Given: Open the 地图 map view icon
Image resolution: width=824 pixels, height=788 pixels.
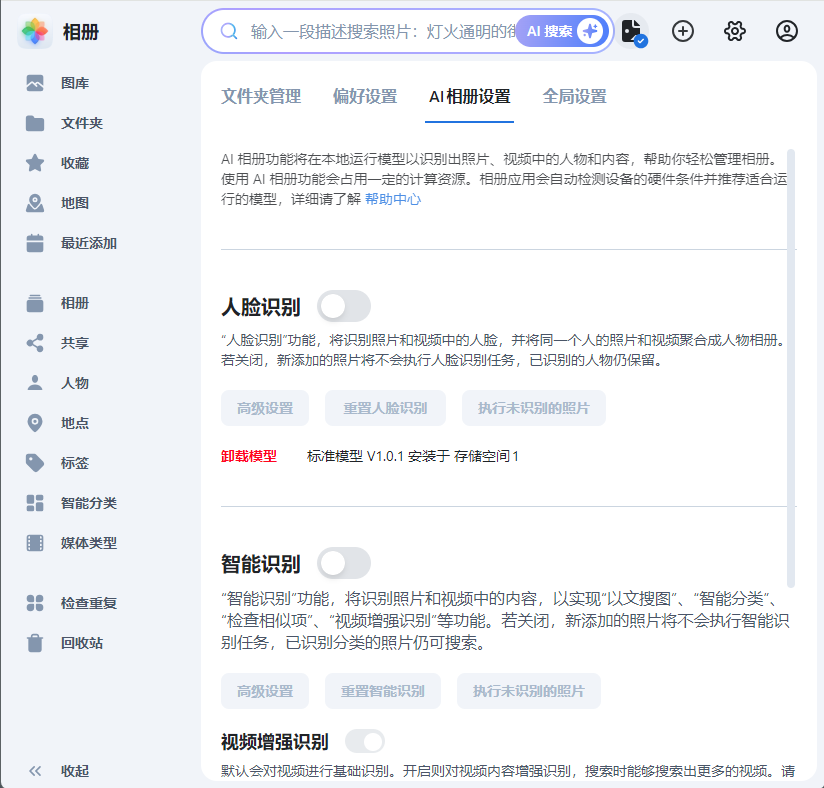Looking at the screenshot, I should tap(35, 203).
